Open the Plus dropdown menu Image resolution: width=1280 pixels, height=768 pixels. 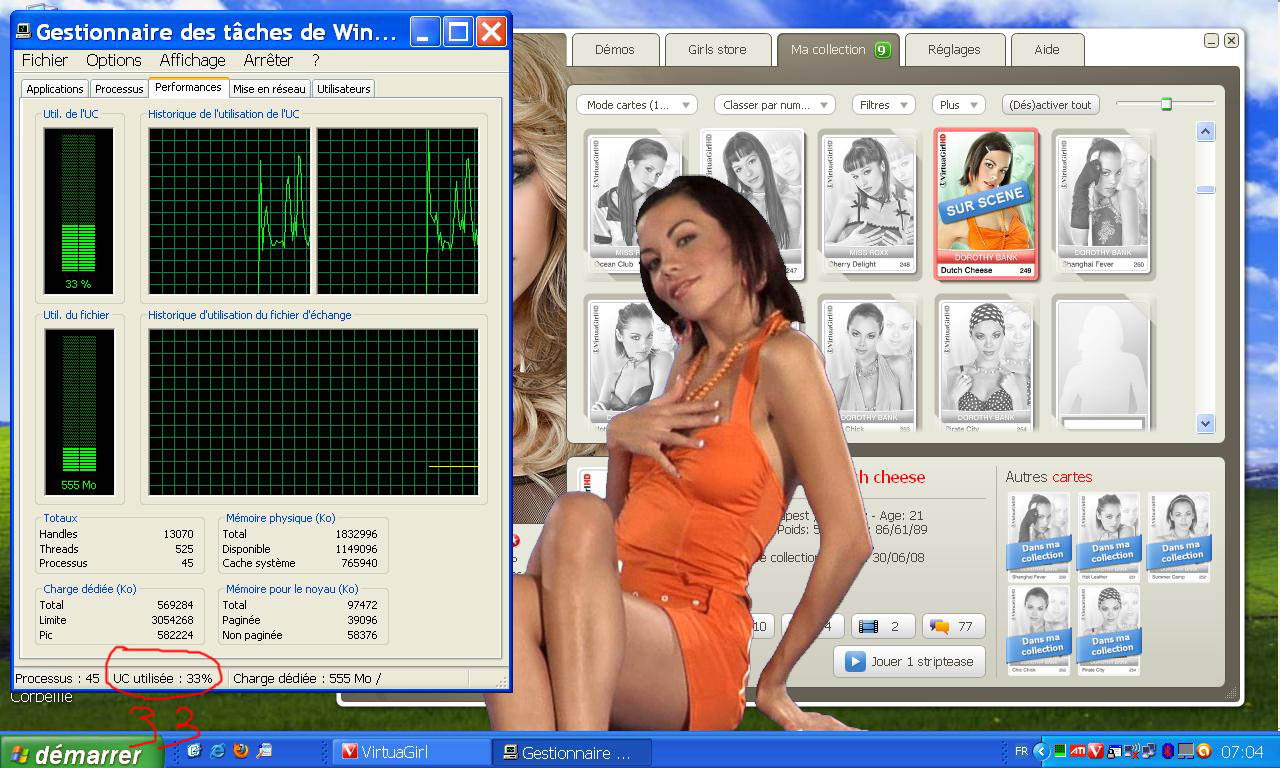point(958,105)
